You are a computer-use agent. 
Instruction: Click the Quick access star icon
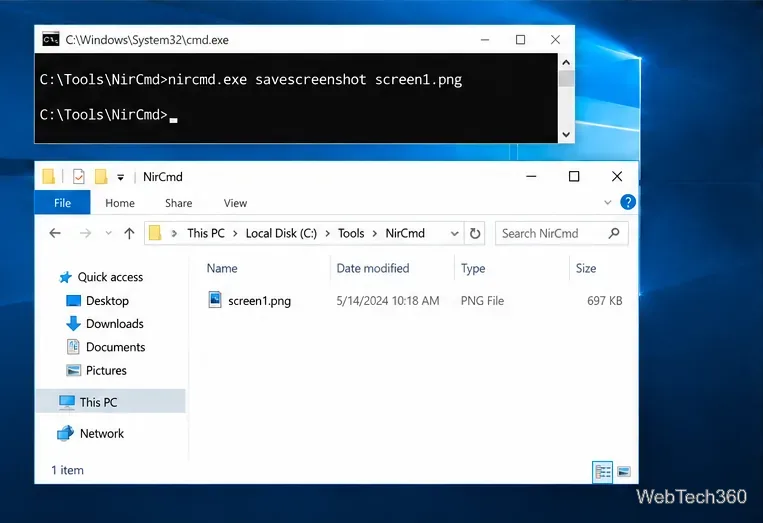coord(66,277)
